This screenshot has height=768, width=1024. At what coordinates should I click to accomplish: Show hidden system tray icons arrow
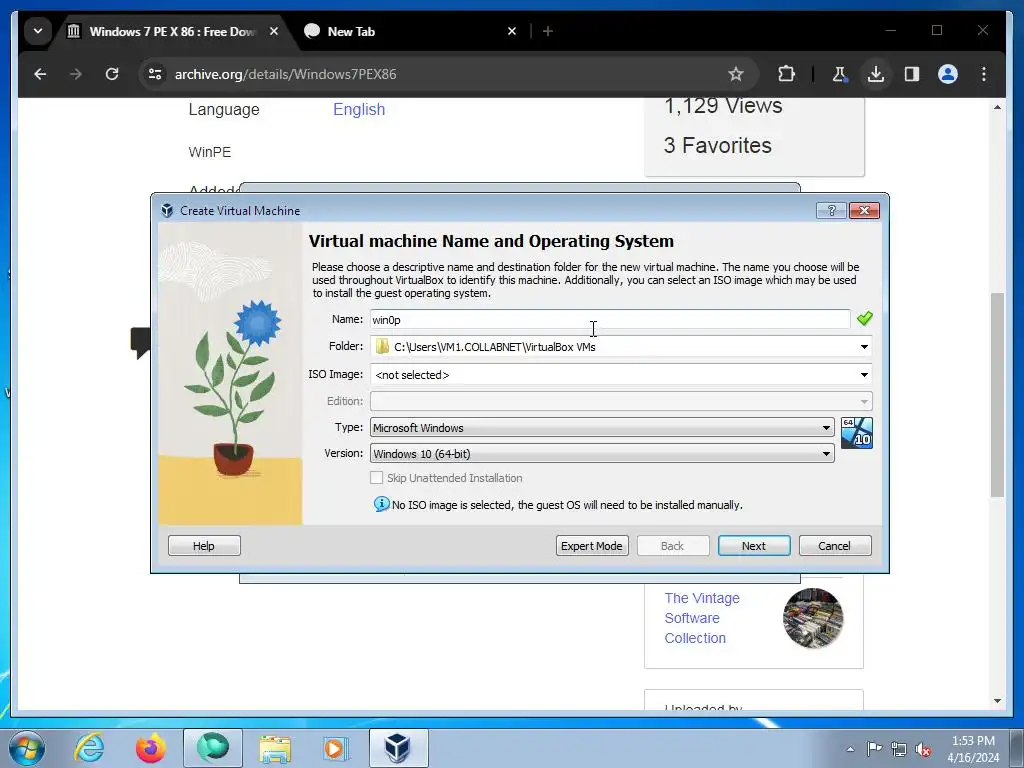[x=850, y=749]
